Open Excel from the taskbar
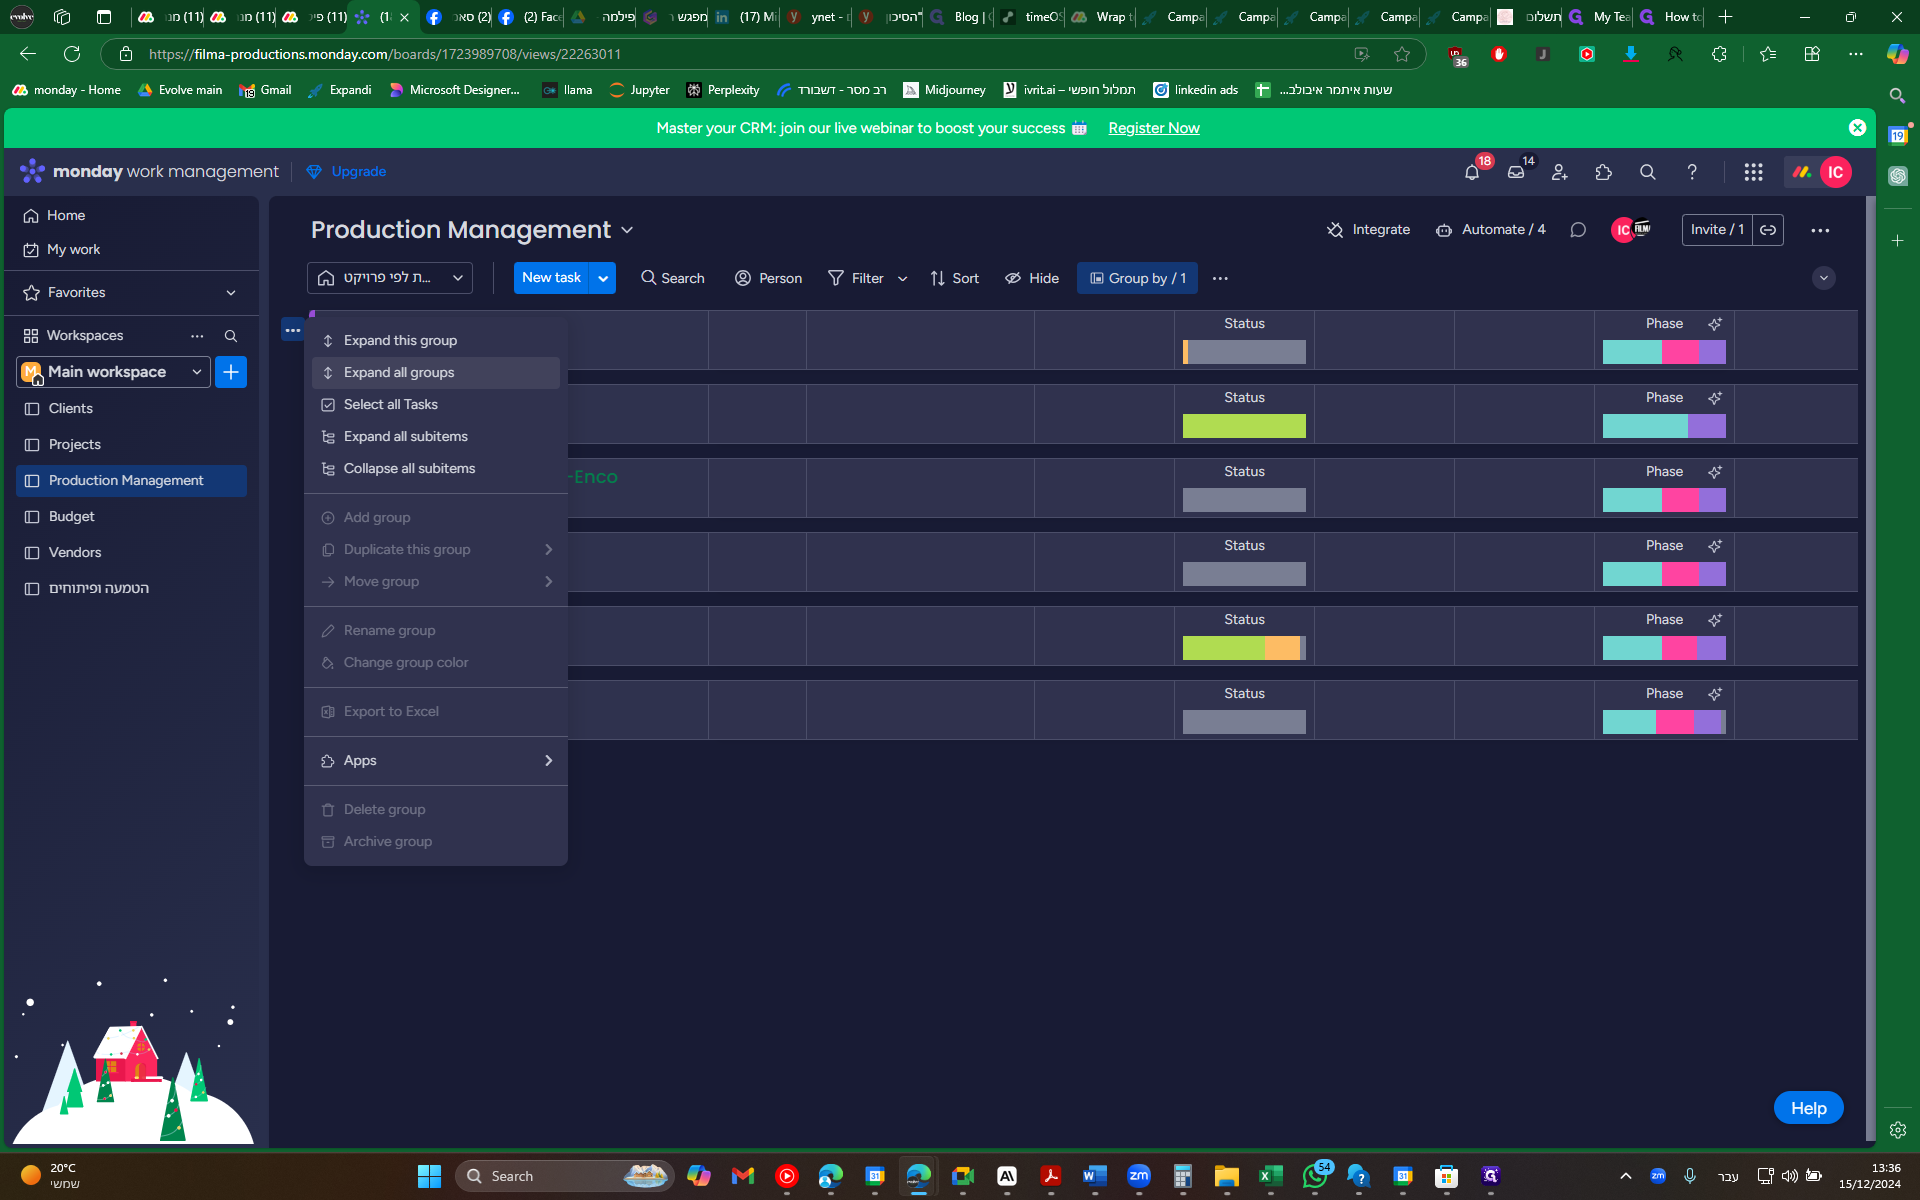The height and width of the screenshot is (1200, 1920). click(x=1270, y=1176)
